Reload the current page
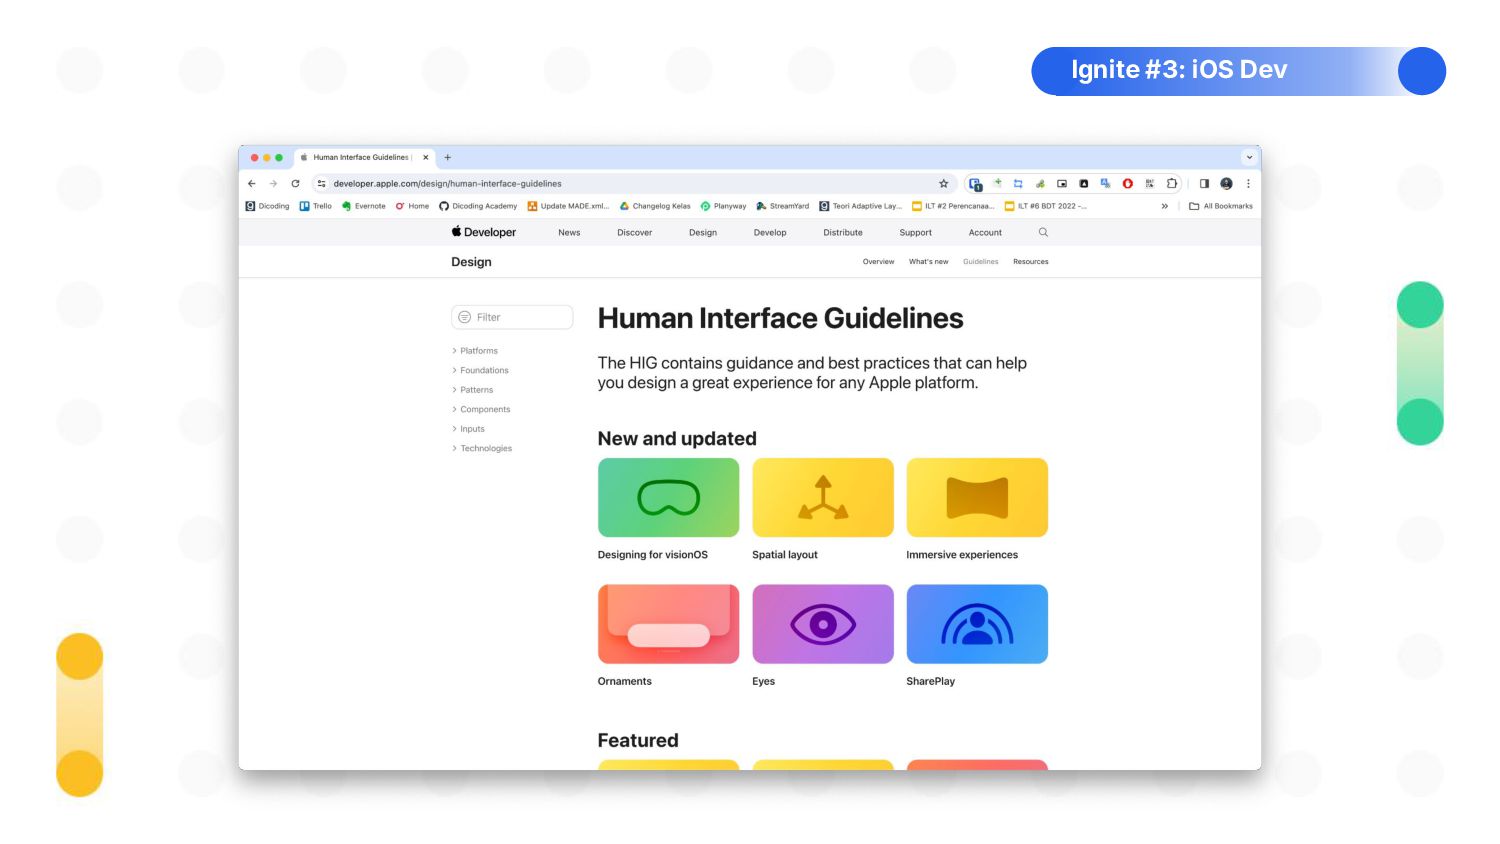The image size is (1500, 844). coord(295,184)
